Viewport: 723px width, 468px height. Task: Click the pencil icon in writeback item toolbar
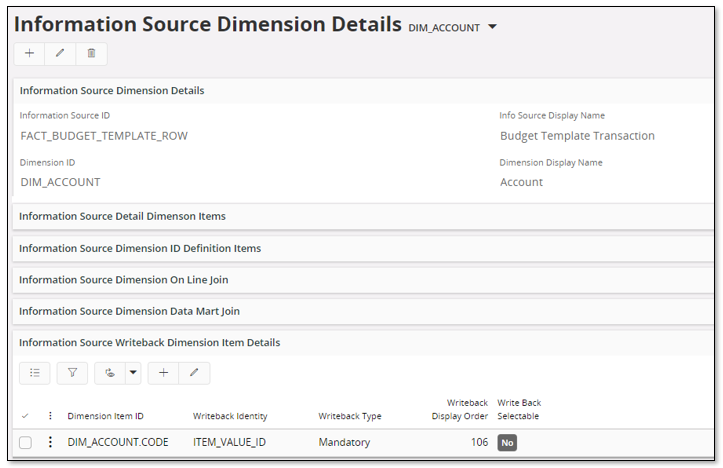[194, 373]
